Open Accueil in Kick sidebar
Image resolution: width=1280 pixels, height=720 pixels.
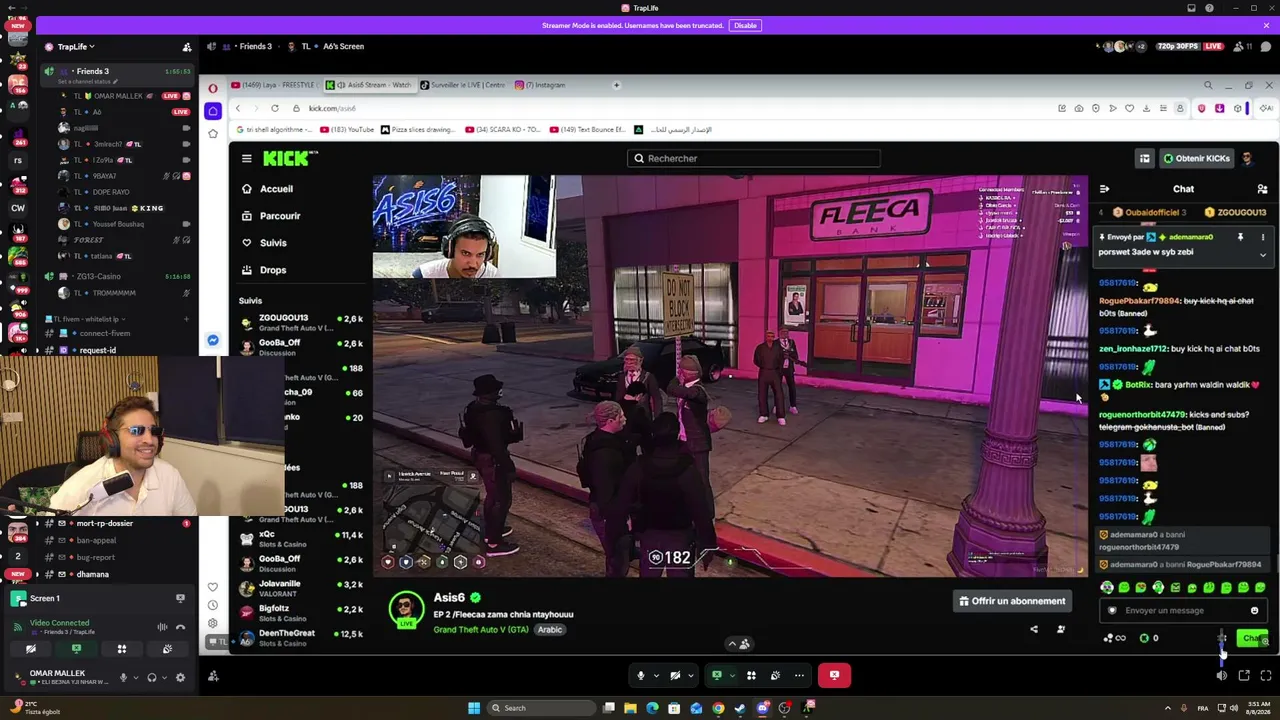point(268,189)
